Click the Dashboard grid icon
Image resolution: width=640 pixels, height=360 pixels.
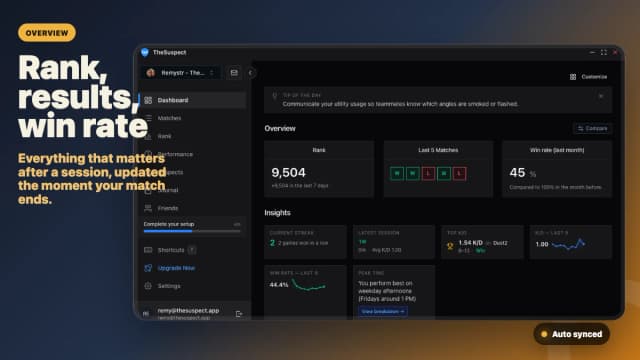click(x=148, y=100)
